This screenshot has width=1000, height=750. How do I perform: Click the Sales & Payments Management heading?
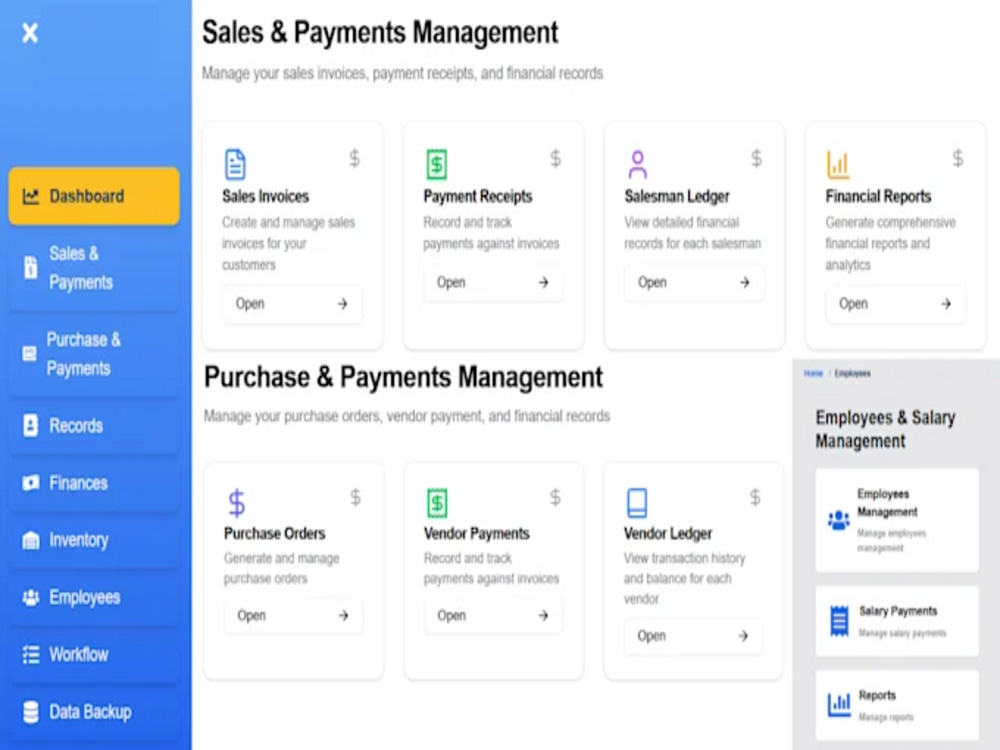click(x=380, y=33)
